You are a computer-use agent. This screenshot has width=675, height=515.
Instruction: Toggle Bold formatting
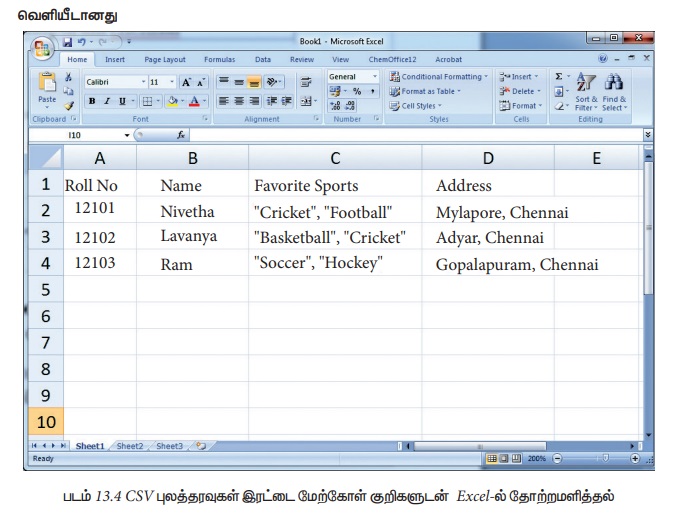pos(92,101)
